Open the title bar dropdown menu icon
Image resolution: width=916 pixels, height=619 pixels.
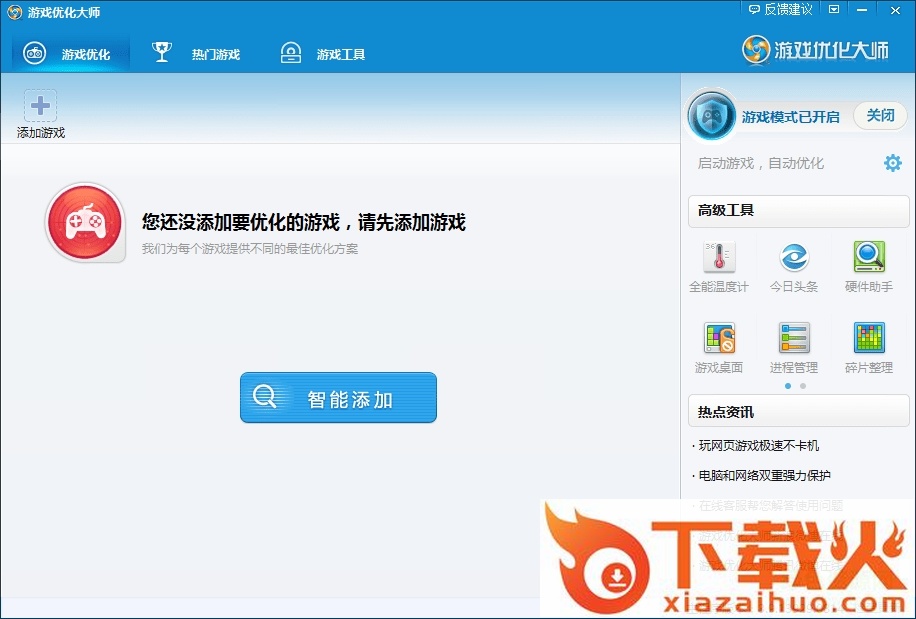[x=834, y=9]
